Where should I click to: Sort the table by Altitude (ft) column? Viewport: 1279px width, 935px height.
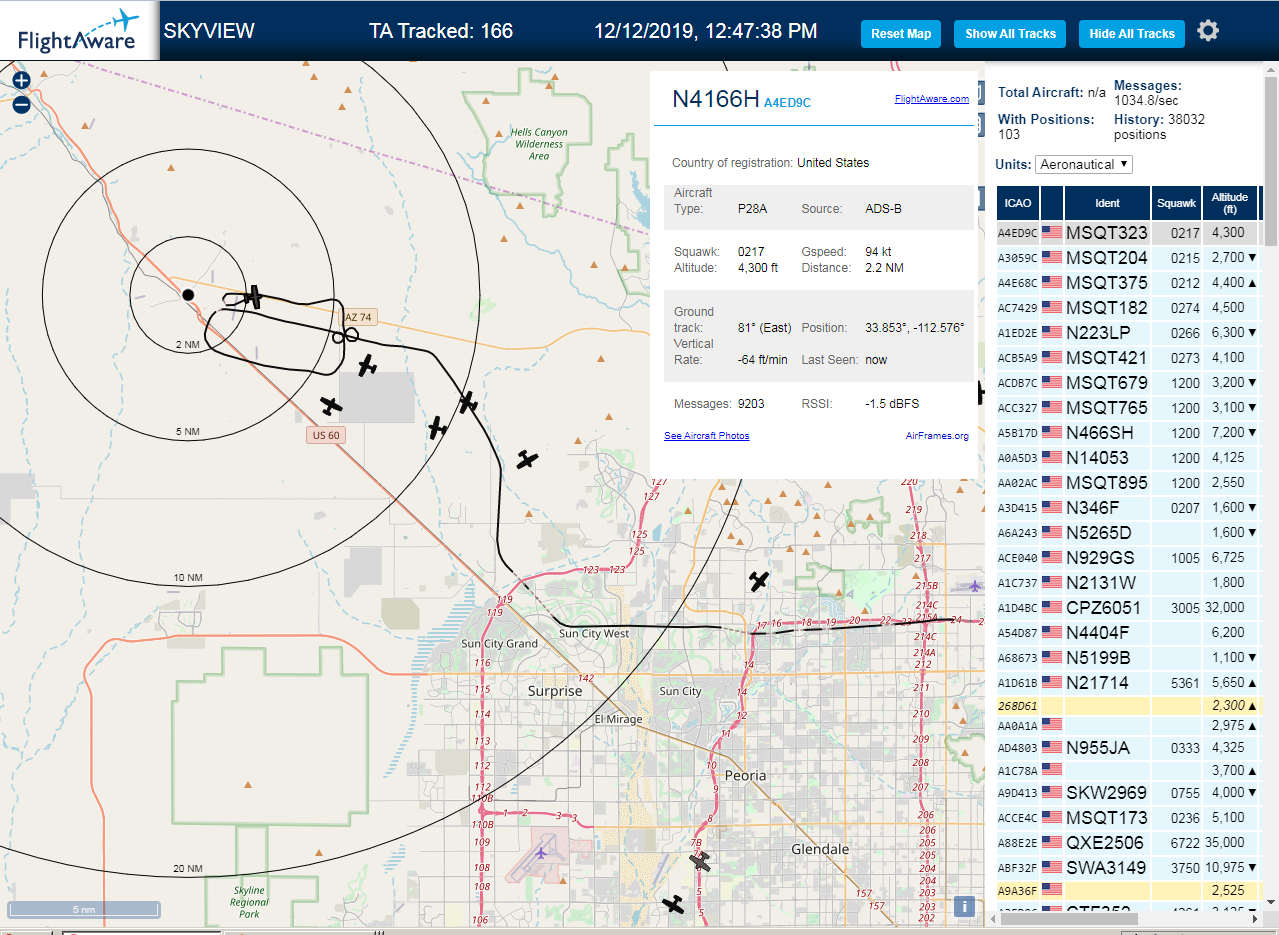pos(1230,203)
